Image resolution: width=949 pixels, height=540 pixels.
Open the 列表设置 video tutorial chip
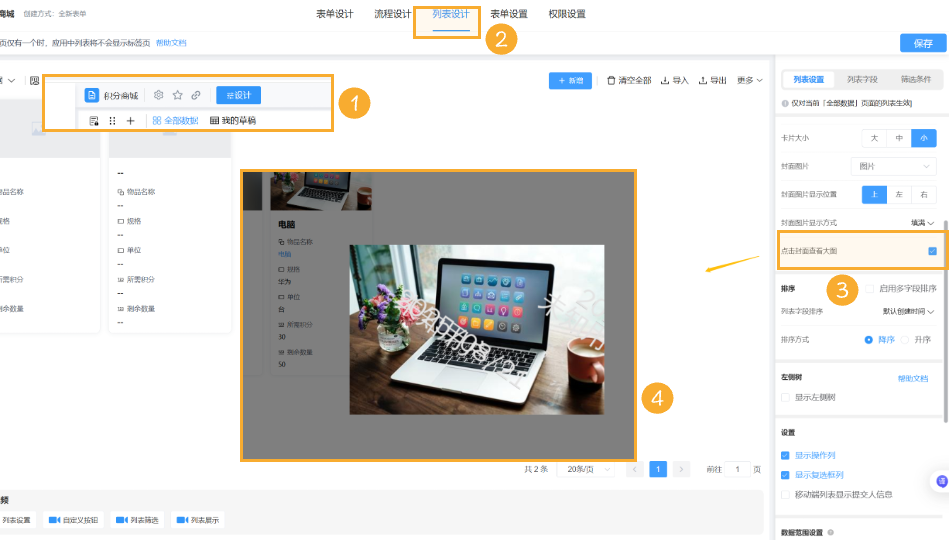tap(16, 520)
